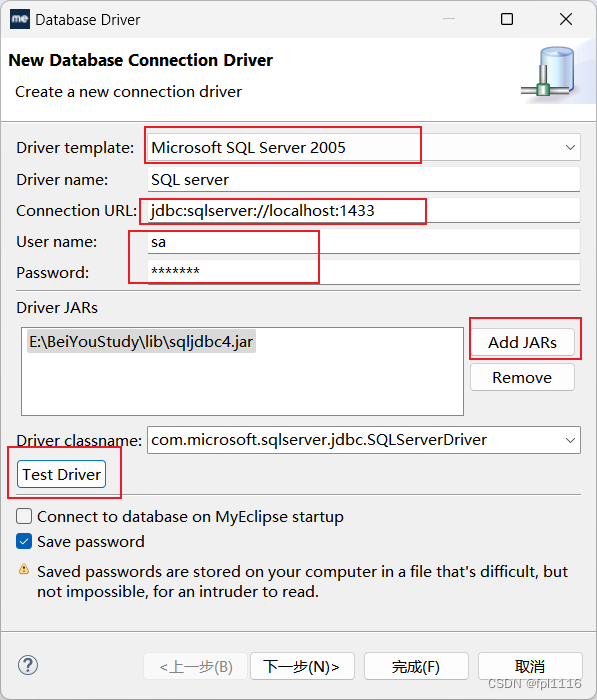597x700 pixels.
Task: Select the sqljdbc4.jar entry in Driver JARs
Action: (141, 342)
